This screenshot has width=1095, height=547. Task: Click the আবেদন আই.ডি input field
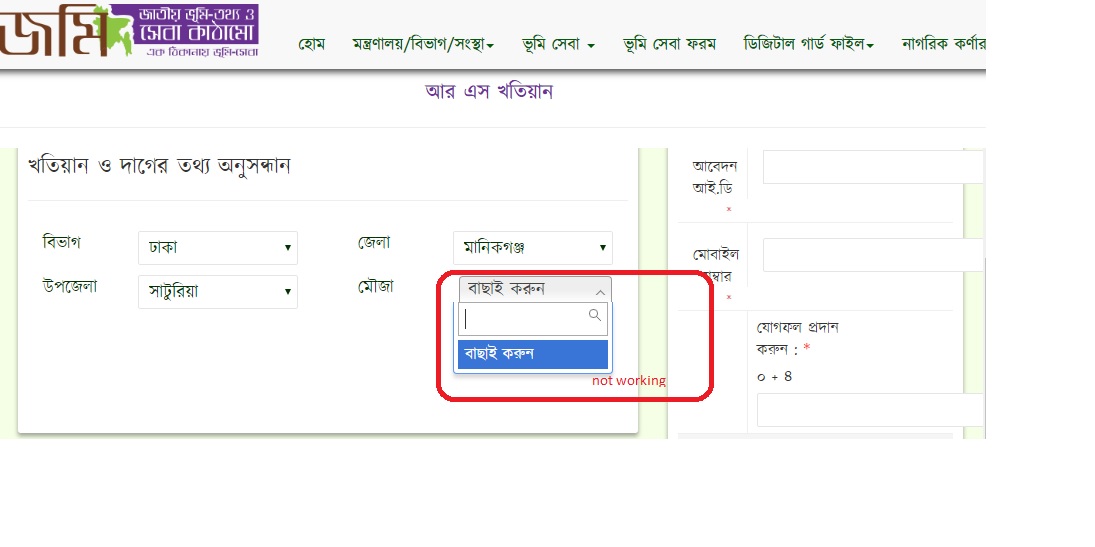click(x=873, y=167)
